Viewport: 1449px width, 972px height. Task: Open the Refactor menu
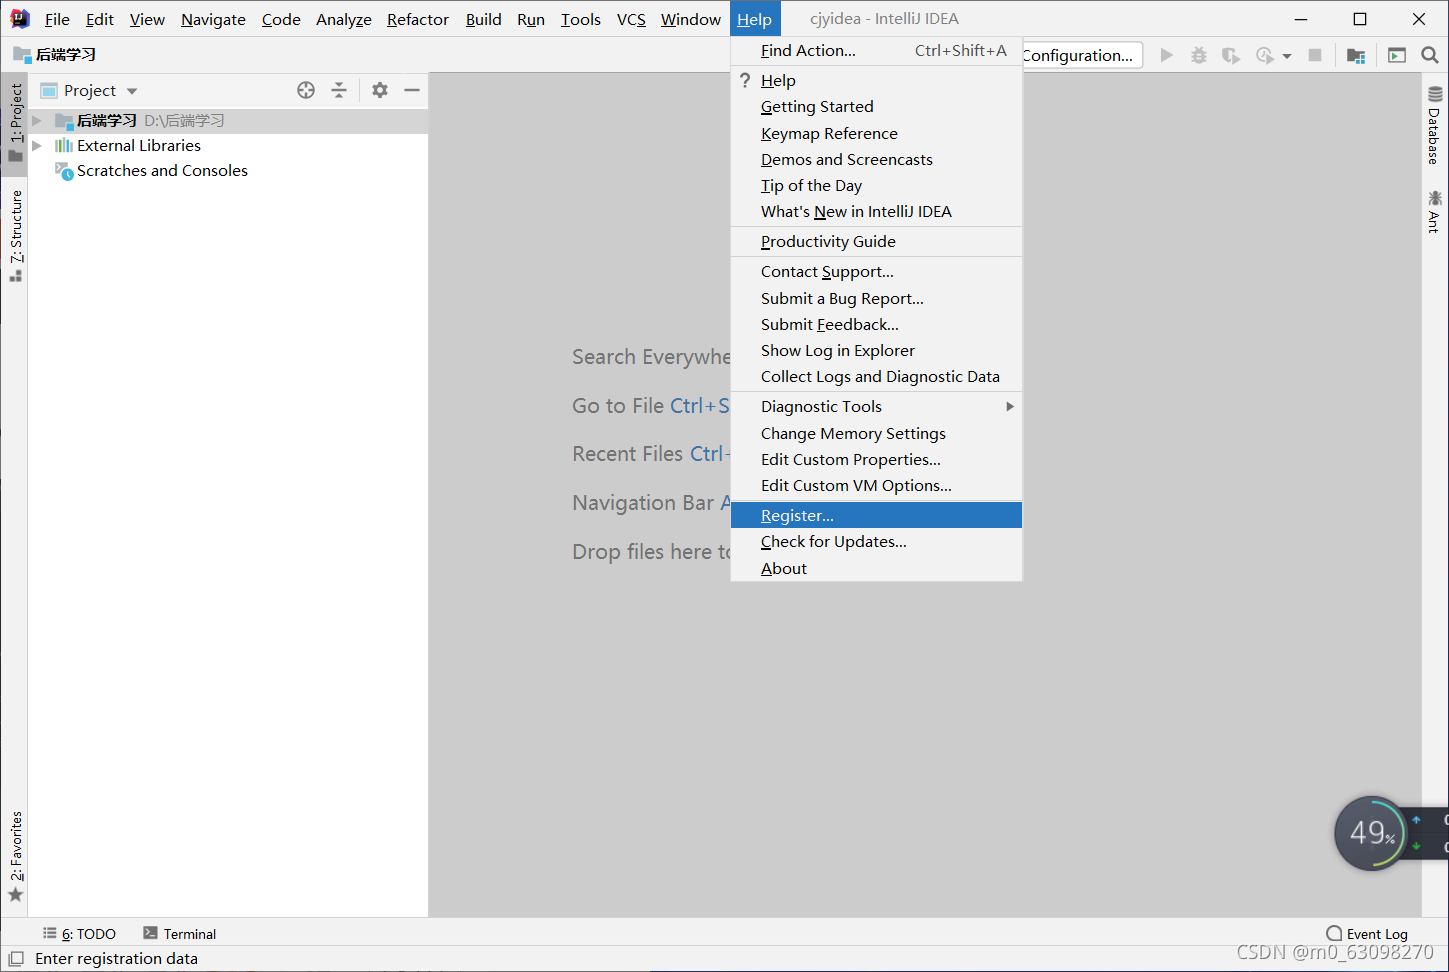tap(417, 19)
